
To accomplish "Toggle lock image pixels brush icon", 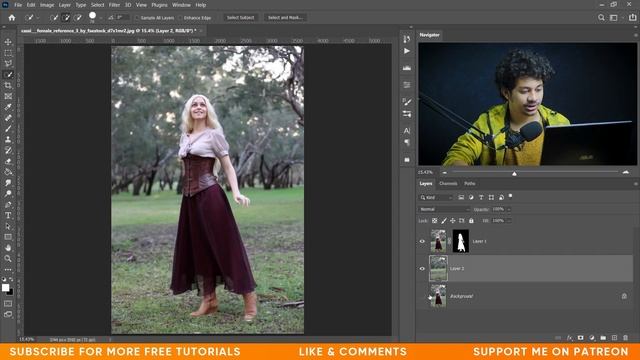I will pos(444,221).
